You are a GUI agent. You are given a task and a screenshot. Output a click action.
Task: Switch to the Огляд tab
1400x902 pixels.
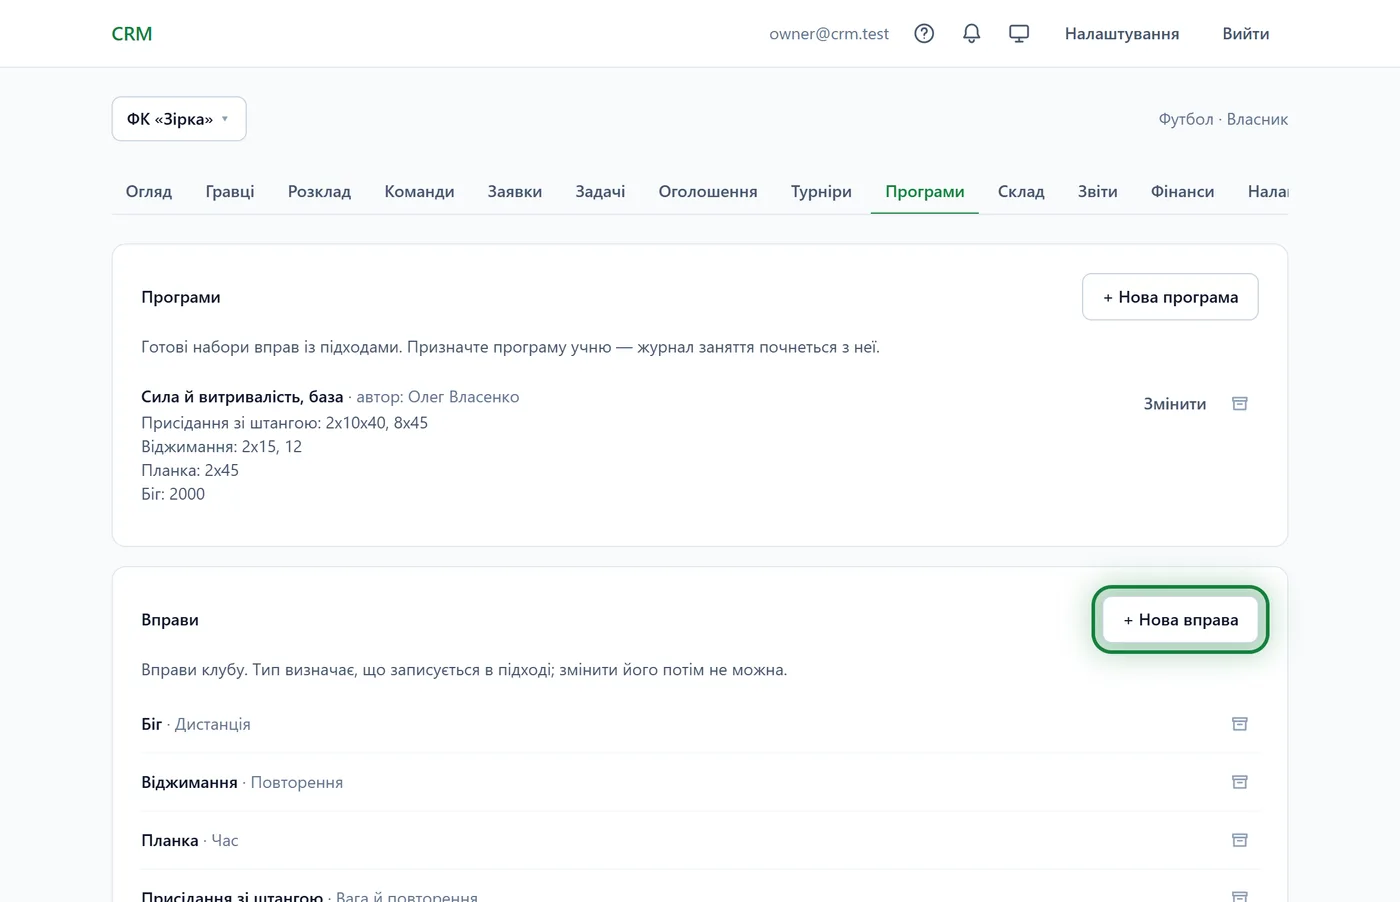[x=149, y=191]
